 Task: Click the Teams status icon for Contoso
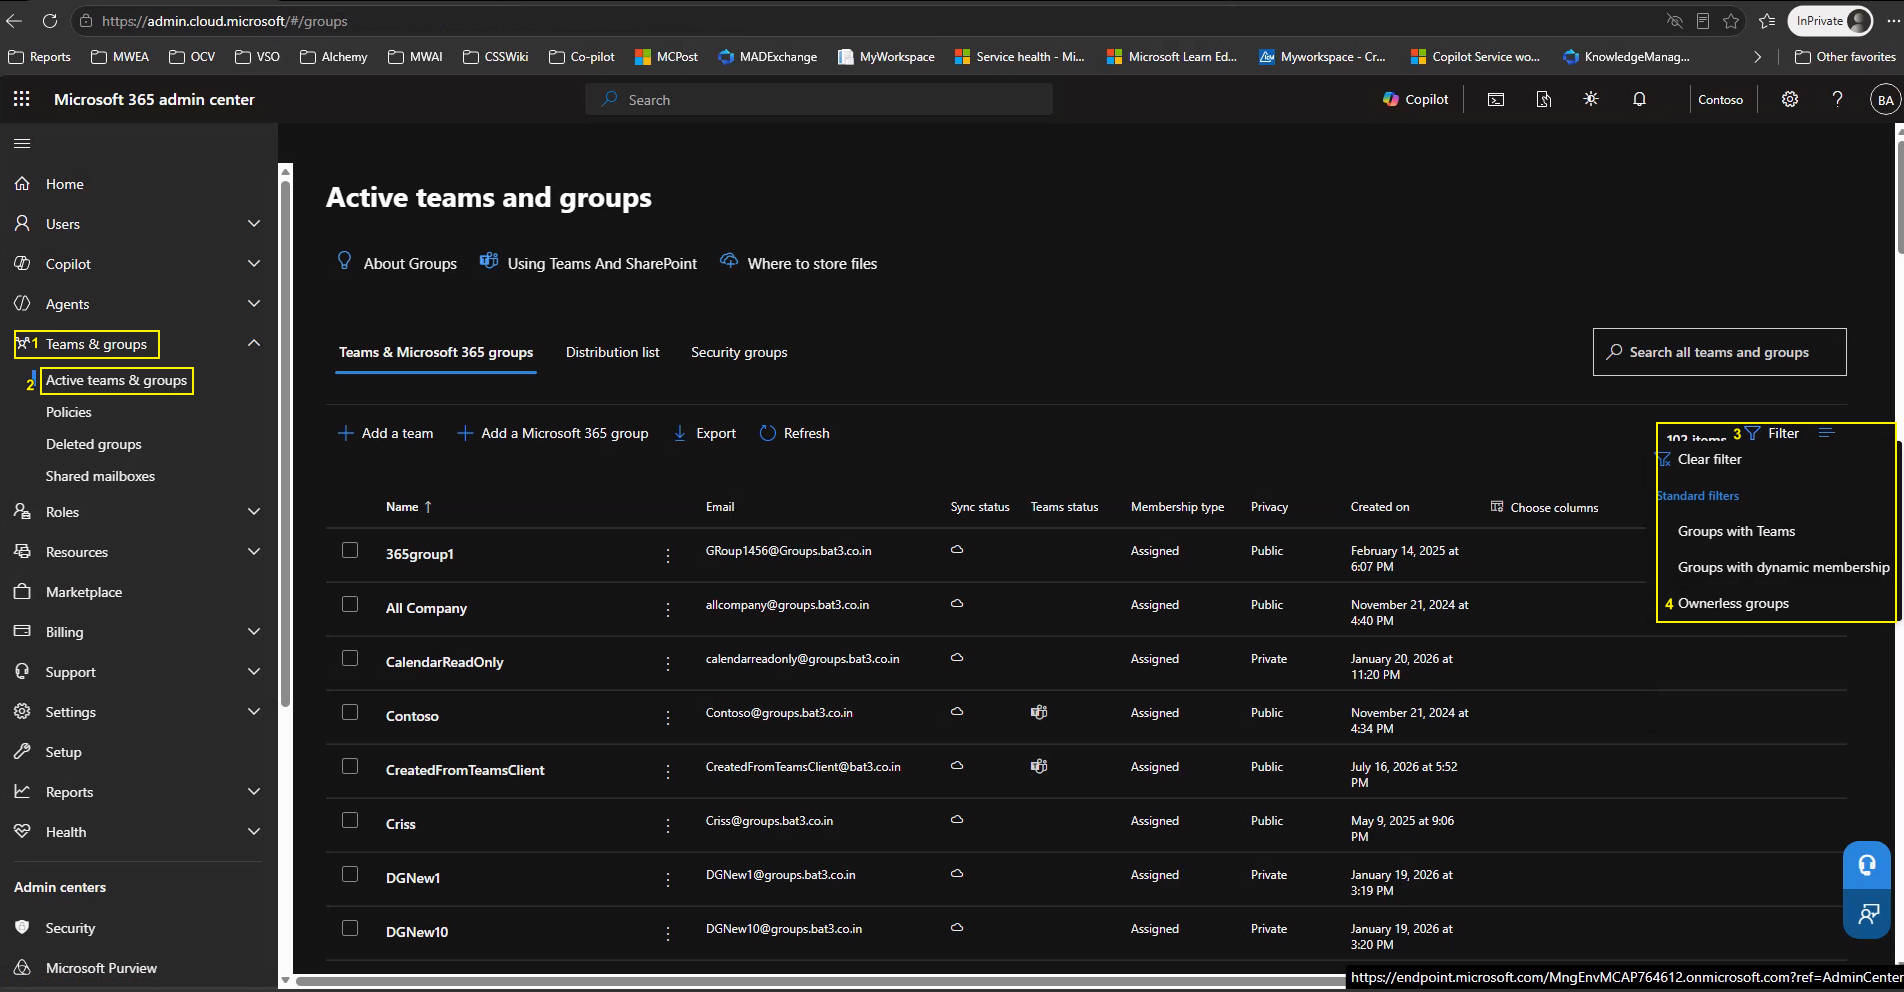click(1039, 712)
